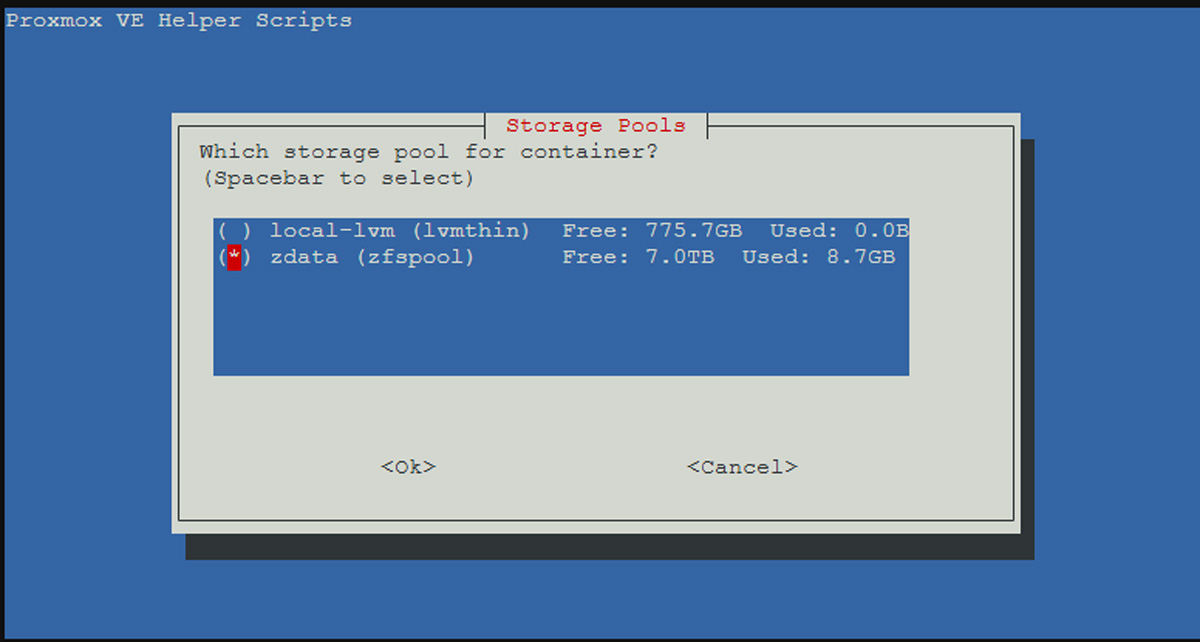Dismiss the dialog using Cancel
Image resolution: width=1200 pixels, height=642 pixels.
click(x=742, y=467)
